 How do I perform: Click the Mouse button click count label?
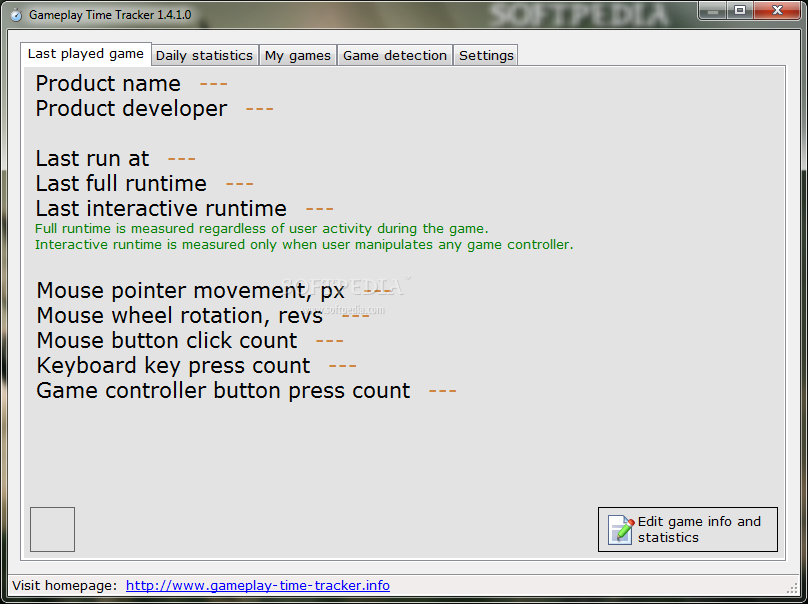coord(167,341)
